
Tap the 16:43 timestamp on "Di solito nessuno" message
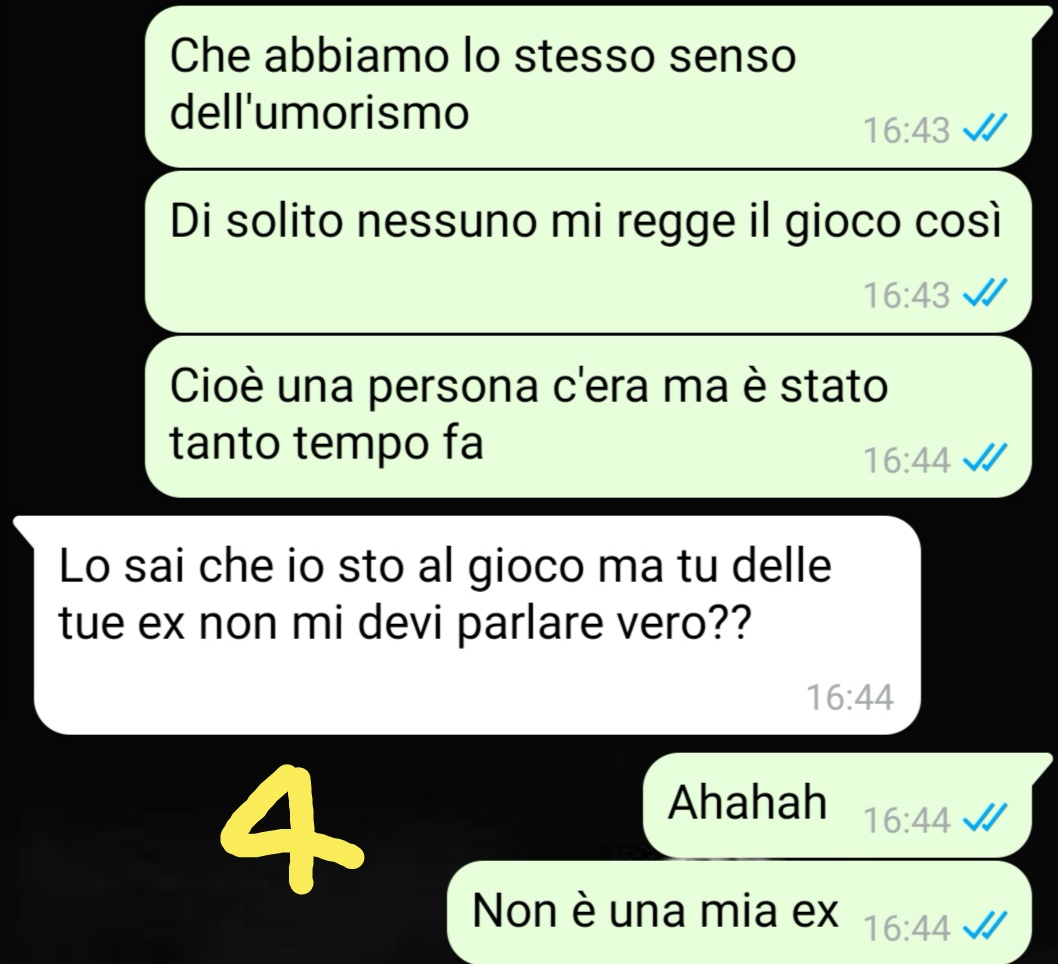click(906, 295)
